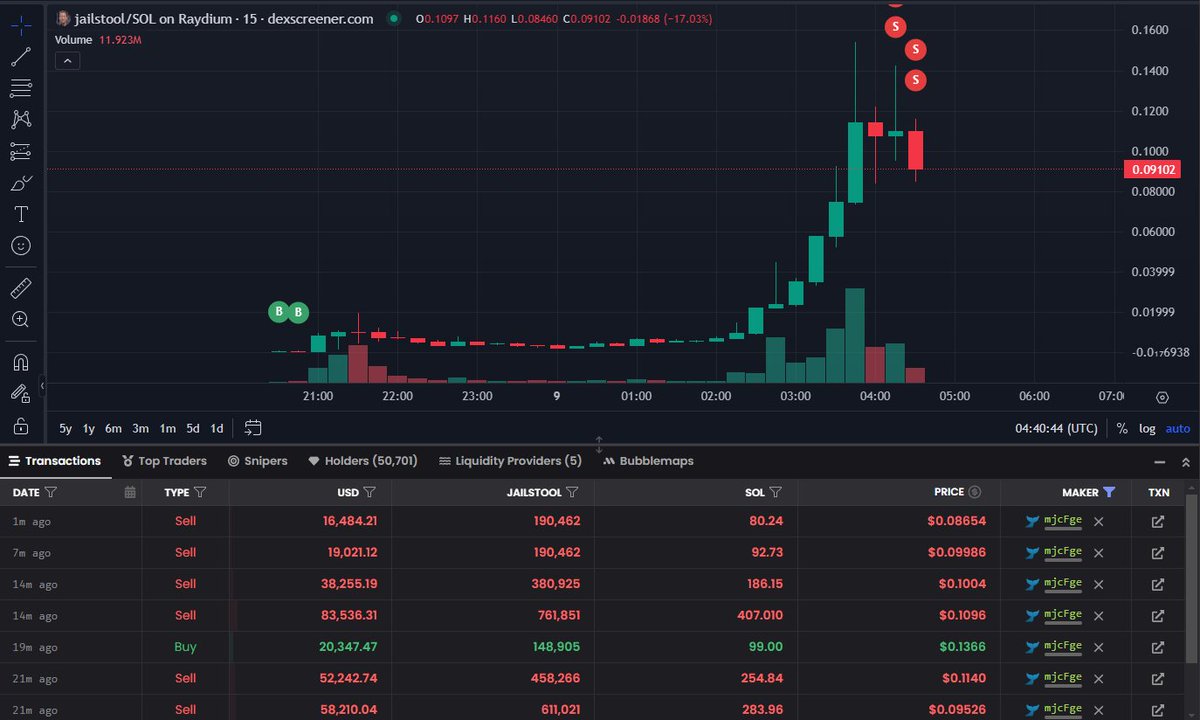Viewport: 1200px width, 720px height.
Task: Select the crosshair cursor tool
Action: 21,24
